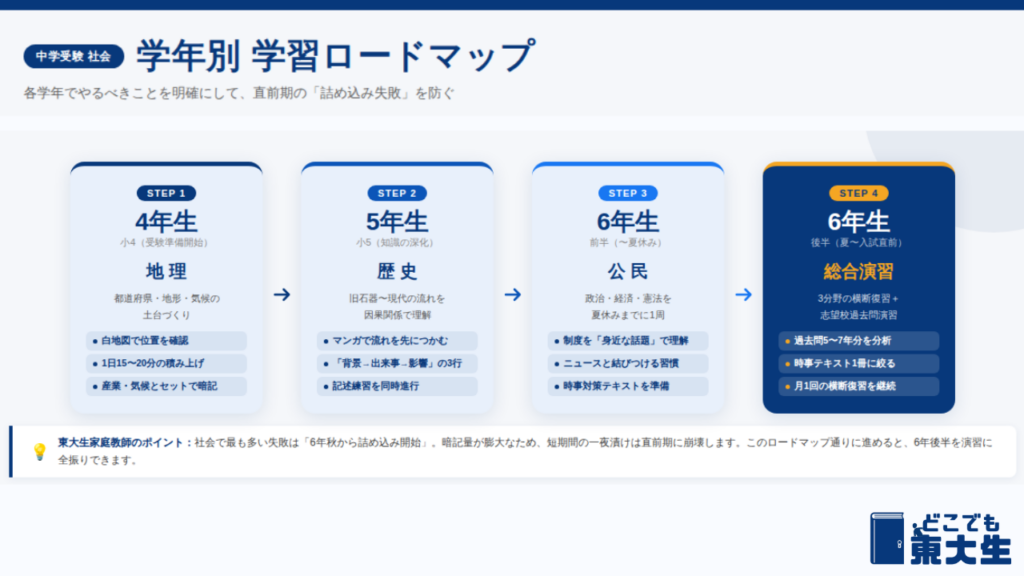This screenshot has height=576, width=1024.
Task: Click the 6年生 heading in STEP 3 card
Action: [628, 222]
